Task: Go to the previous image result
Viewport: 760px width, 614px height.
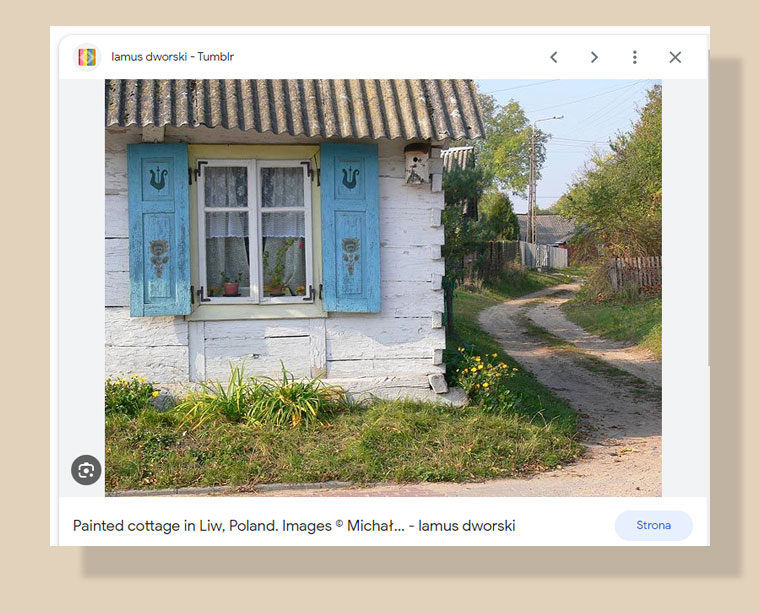Action: click(554, 57)
